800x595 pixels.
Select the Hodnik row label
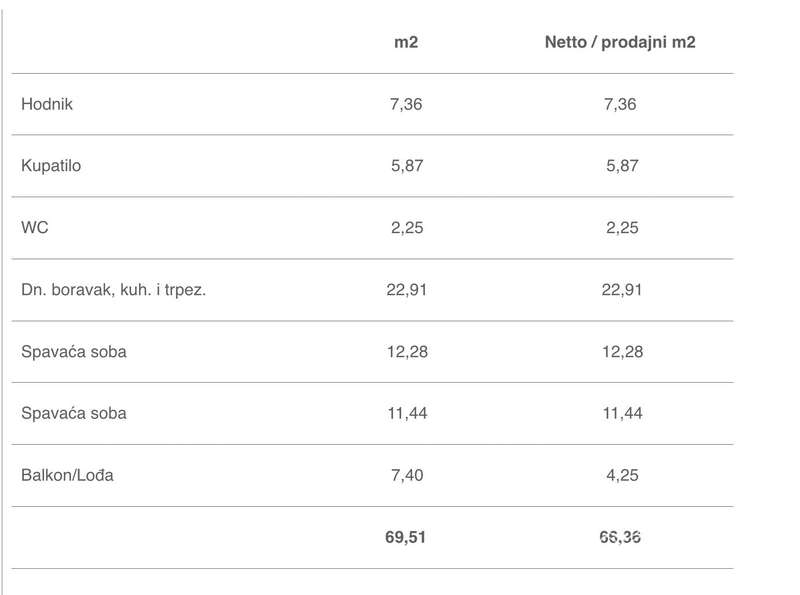[x=47, y=104]
